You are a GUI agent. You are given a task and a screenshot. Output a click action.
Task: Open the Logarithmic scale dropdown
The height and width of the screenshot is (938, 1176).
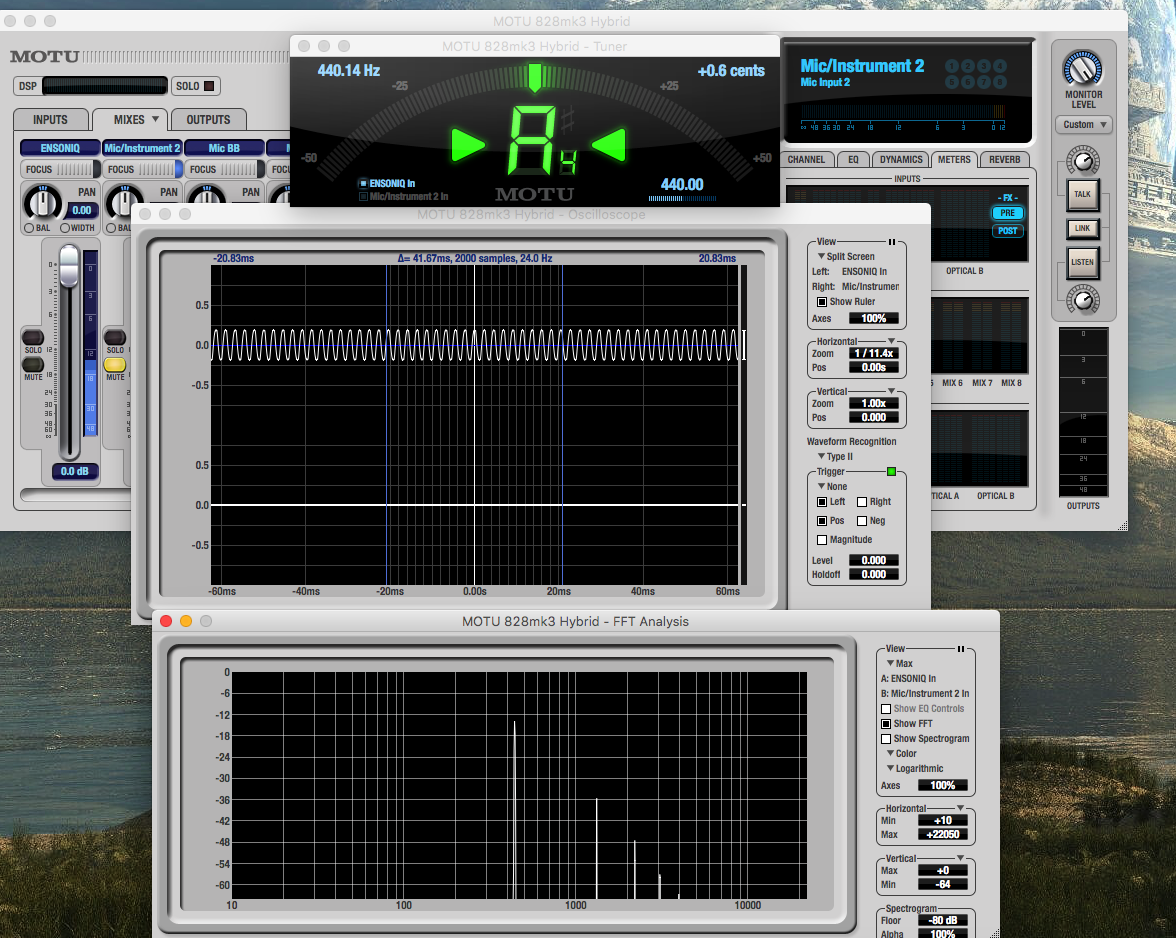tap(913, 769)
